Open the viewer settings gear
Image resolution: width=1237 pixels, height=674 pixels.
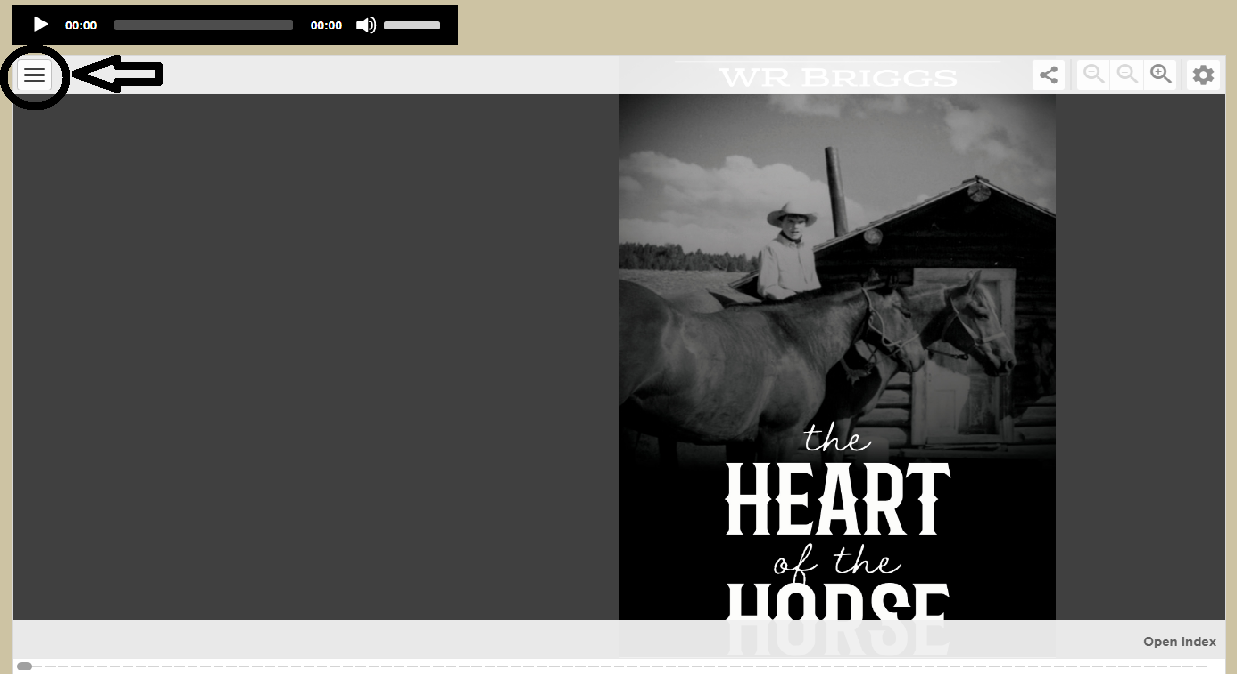[x=1203, y=75]
